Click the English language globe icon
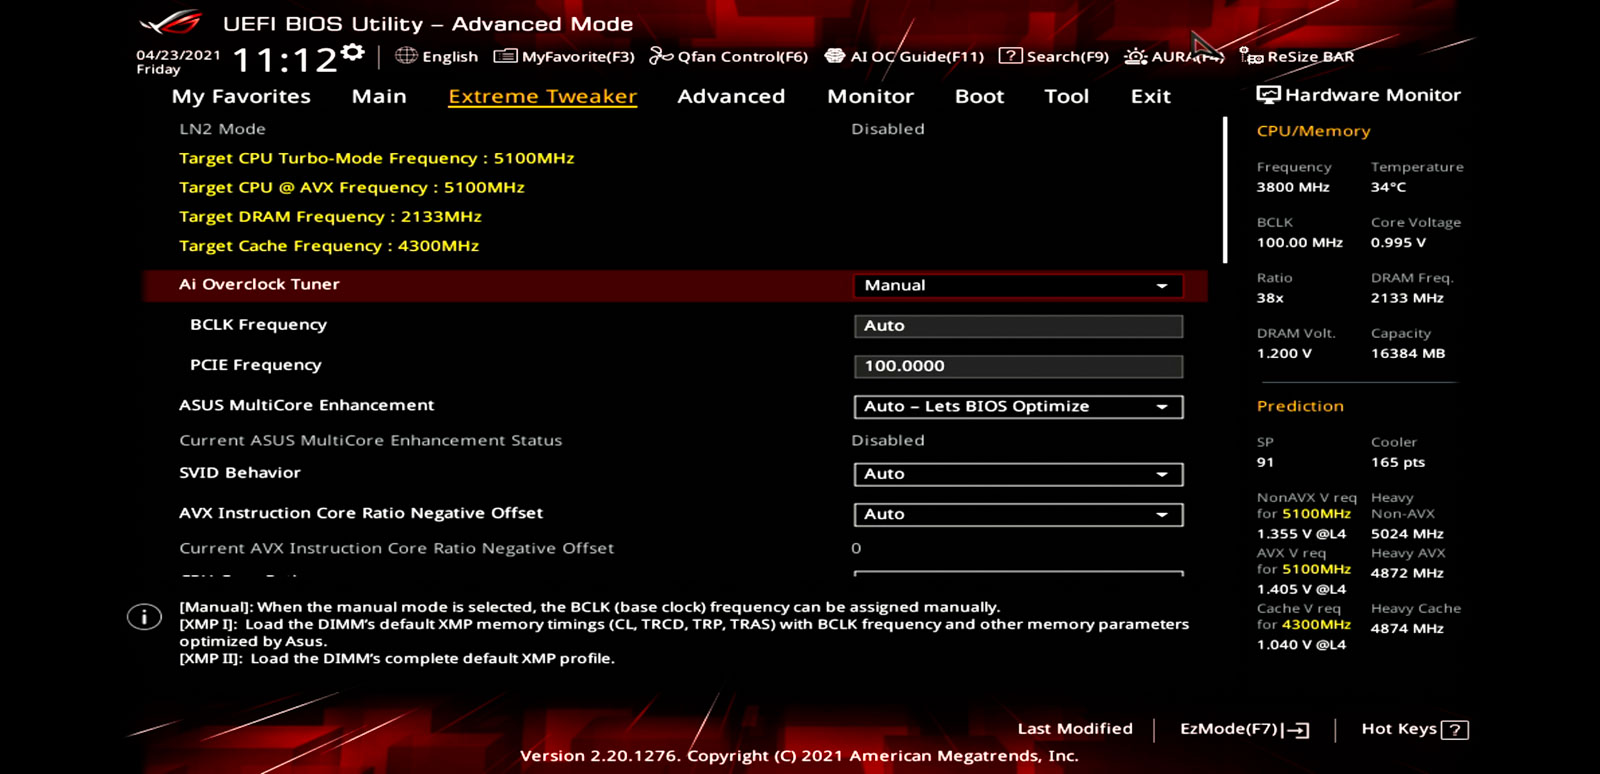The width and height of the screenshot is (1600, 774). pyautogui.click(x=406, y=56)
